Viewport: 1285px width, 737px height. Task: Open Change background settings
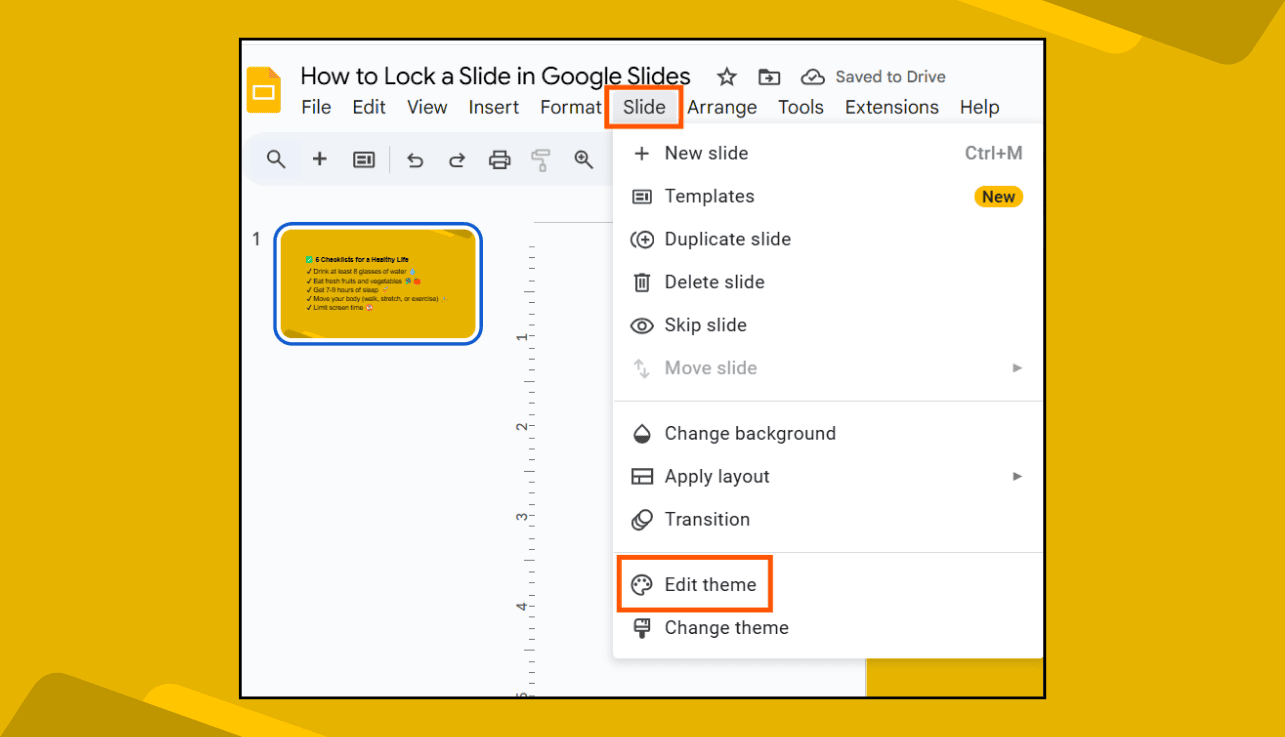point(750,433)
